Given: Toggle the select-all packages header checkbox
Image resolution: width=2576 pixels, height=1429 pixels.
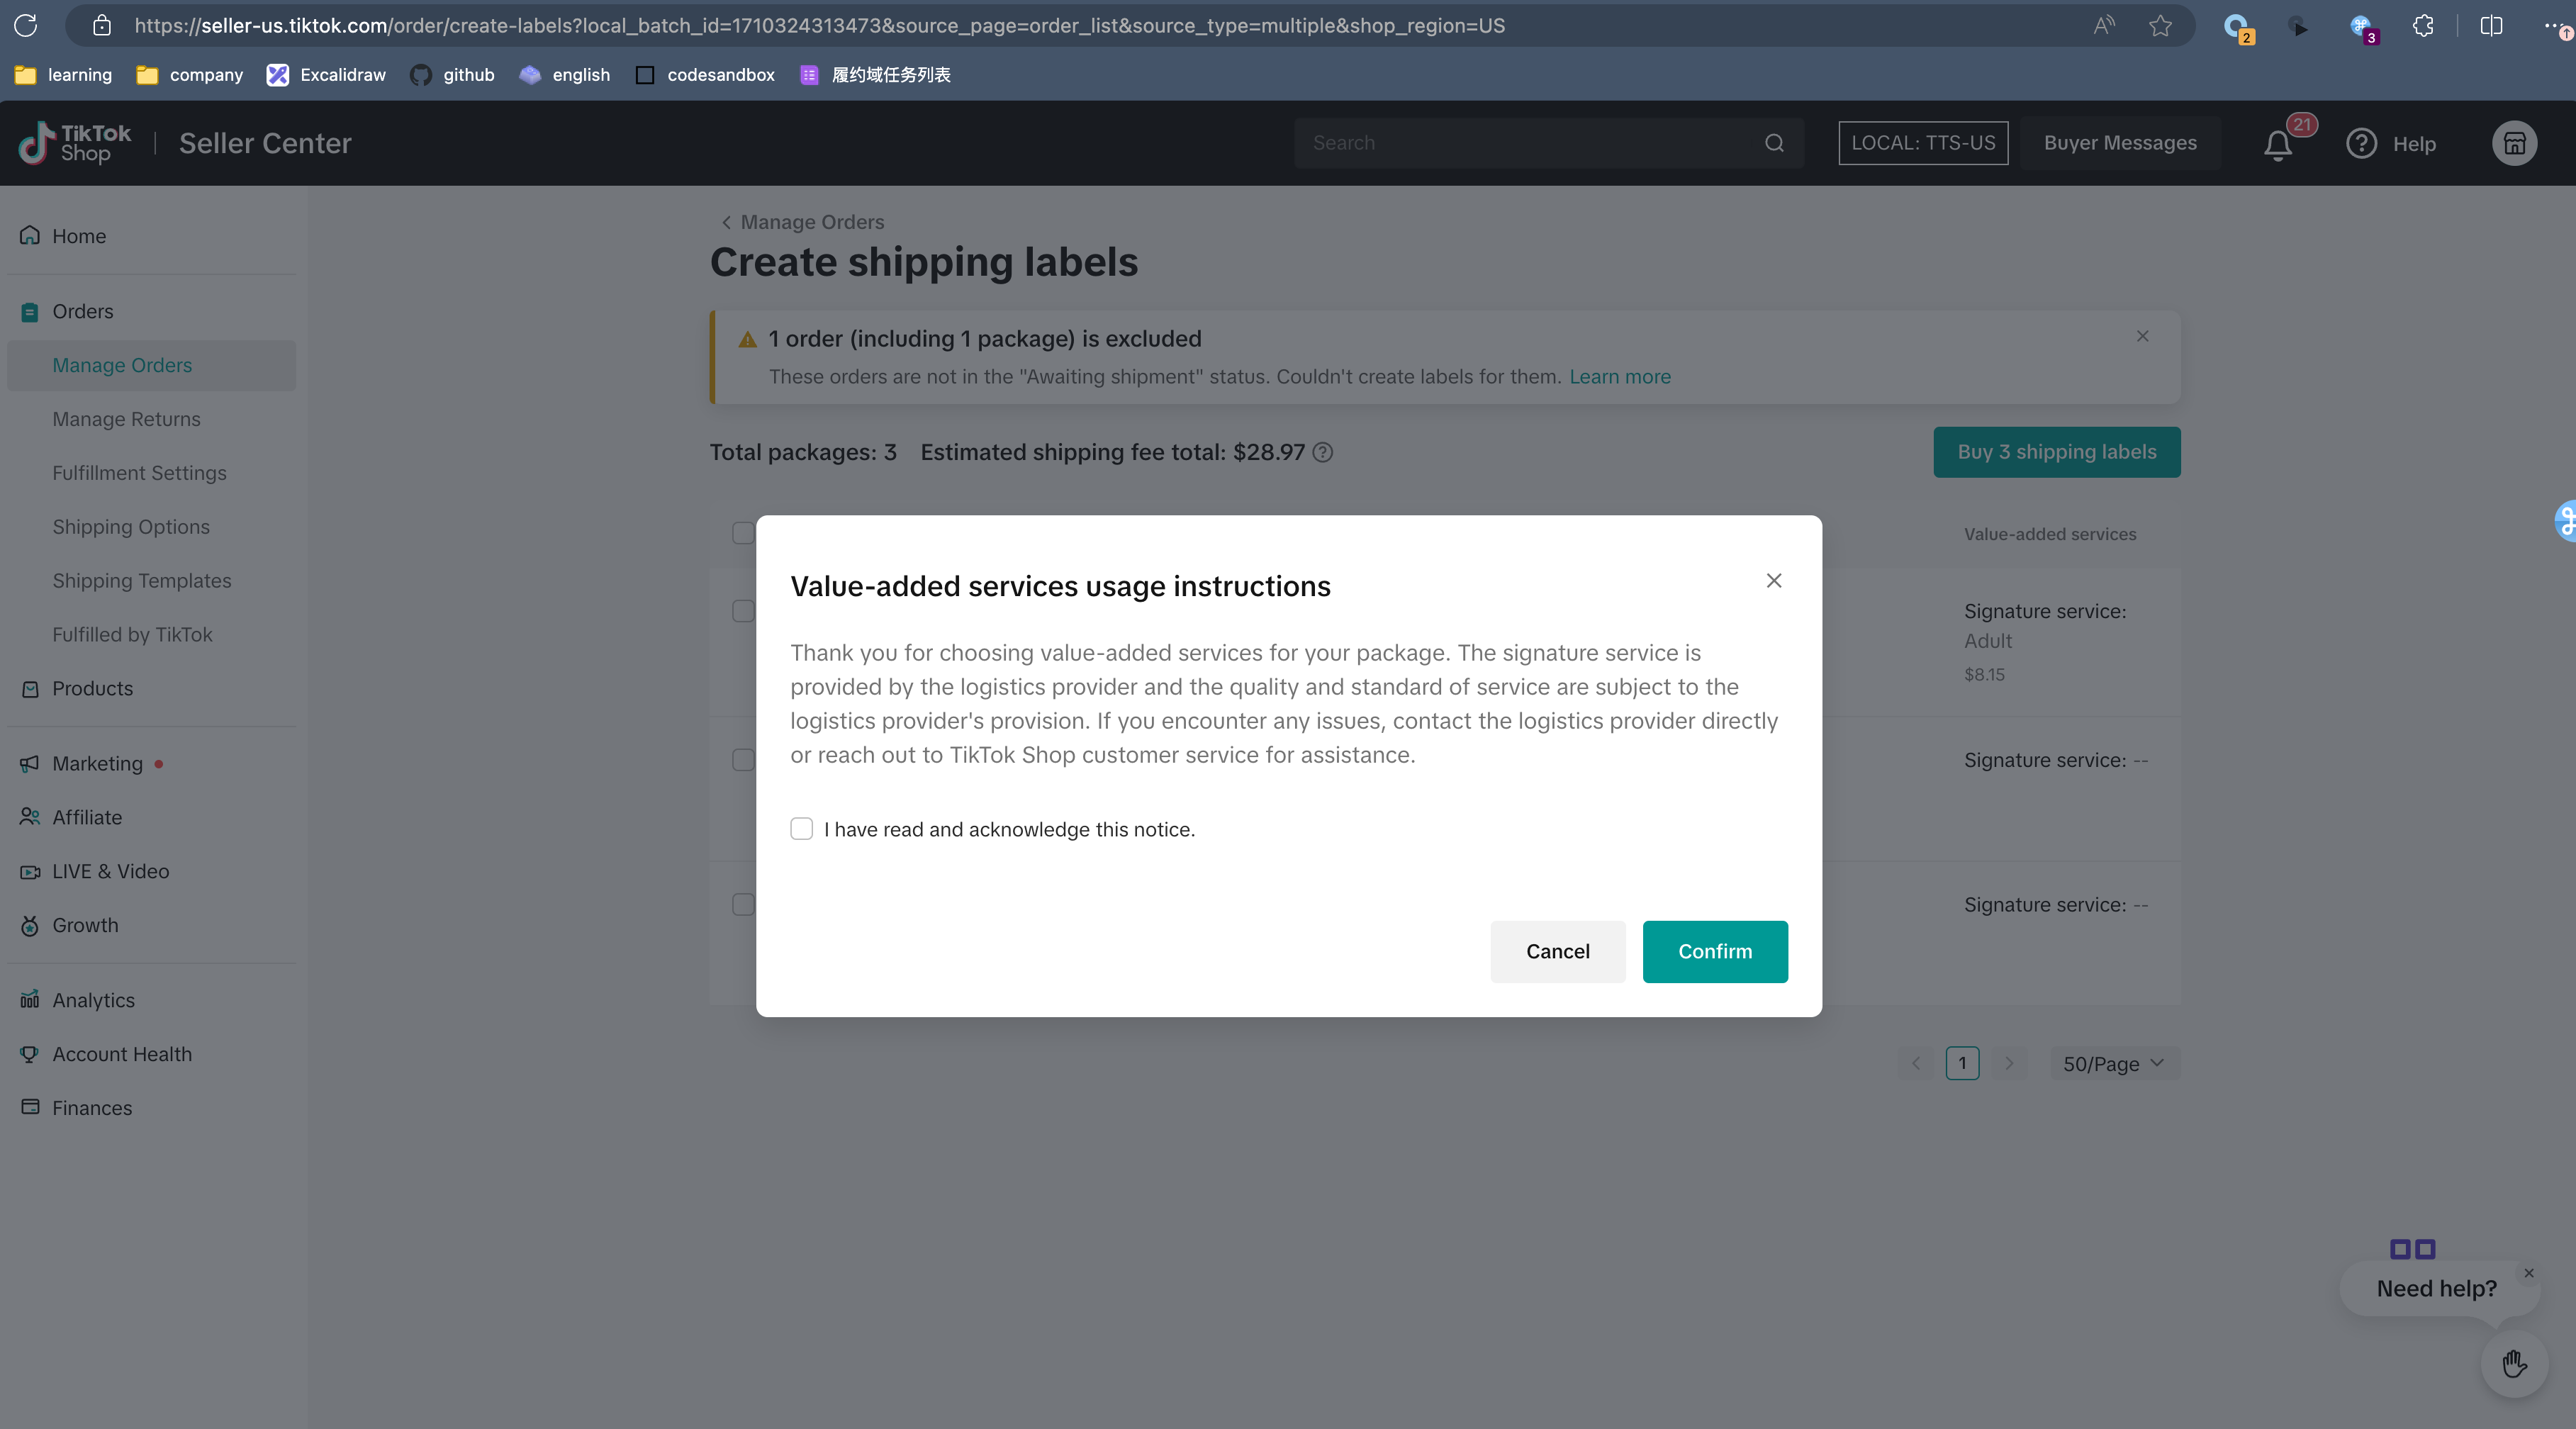Looking at the screenshot, I should coord(743,533).
